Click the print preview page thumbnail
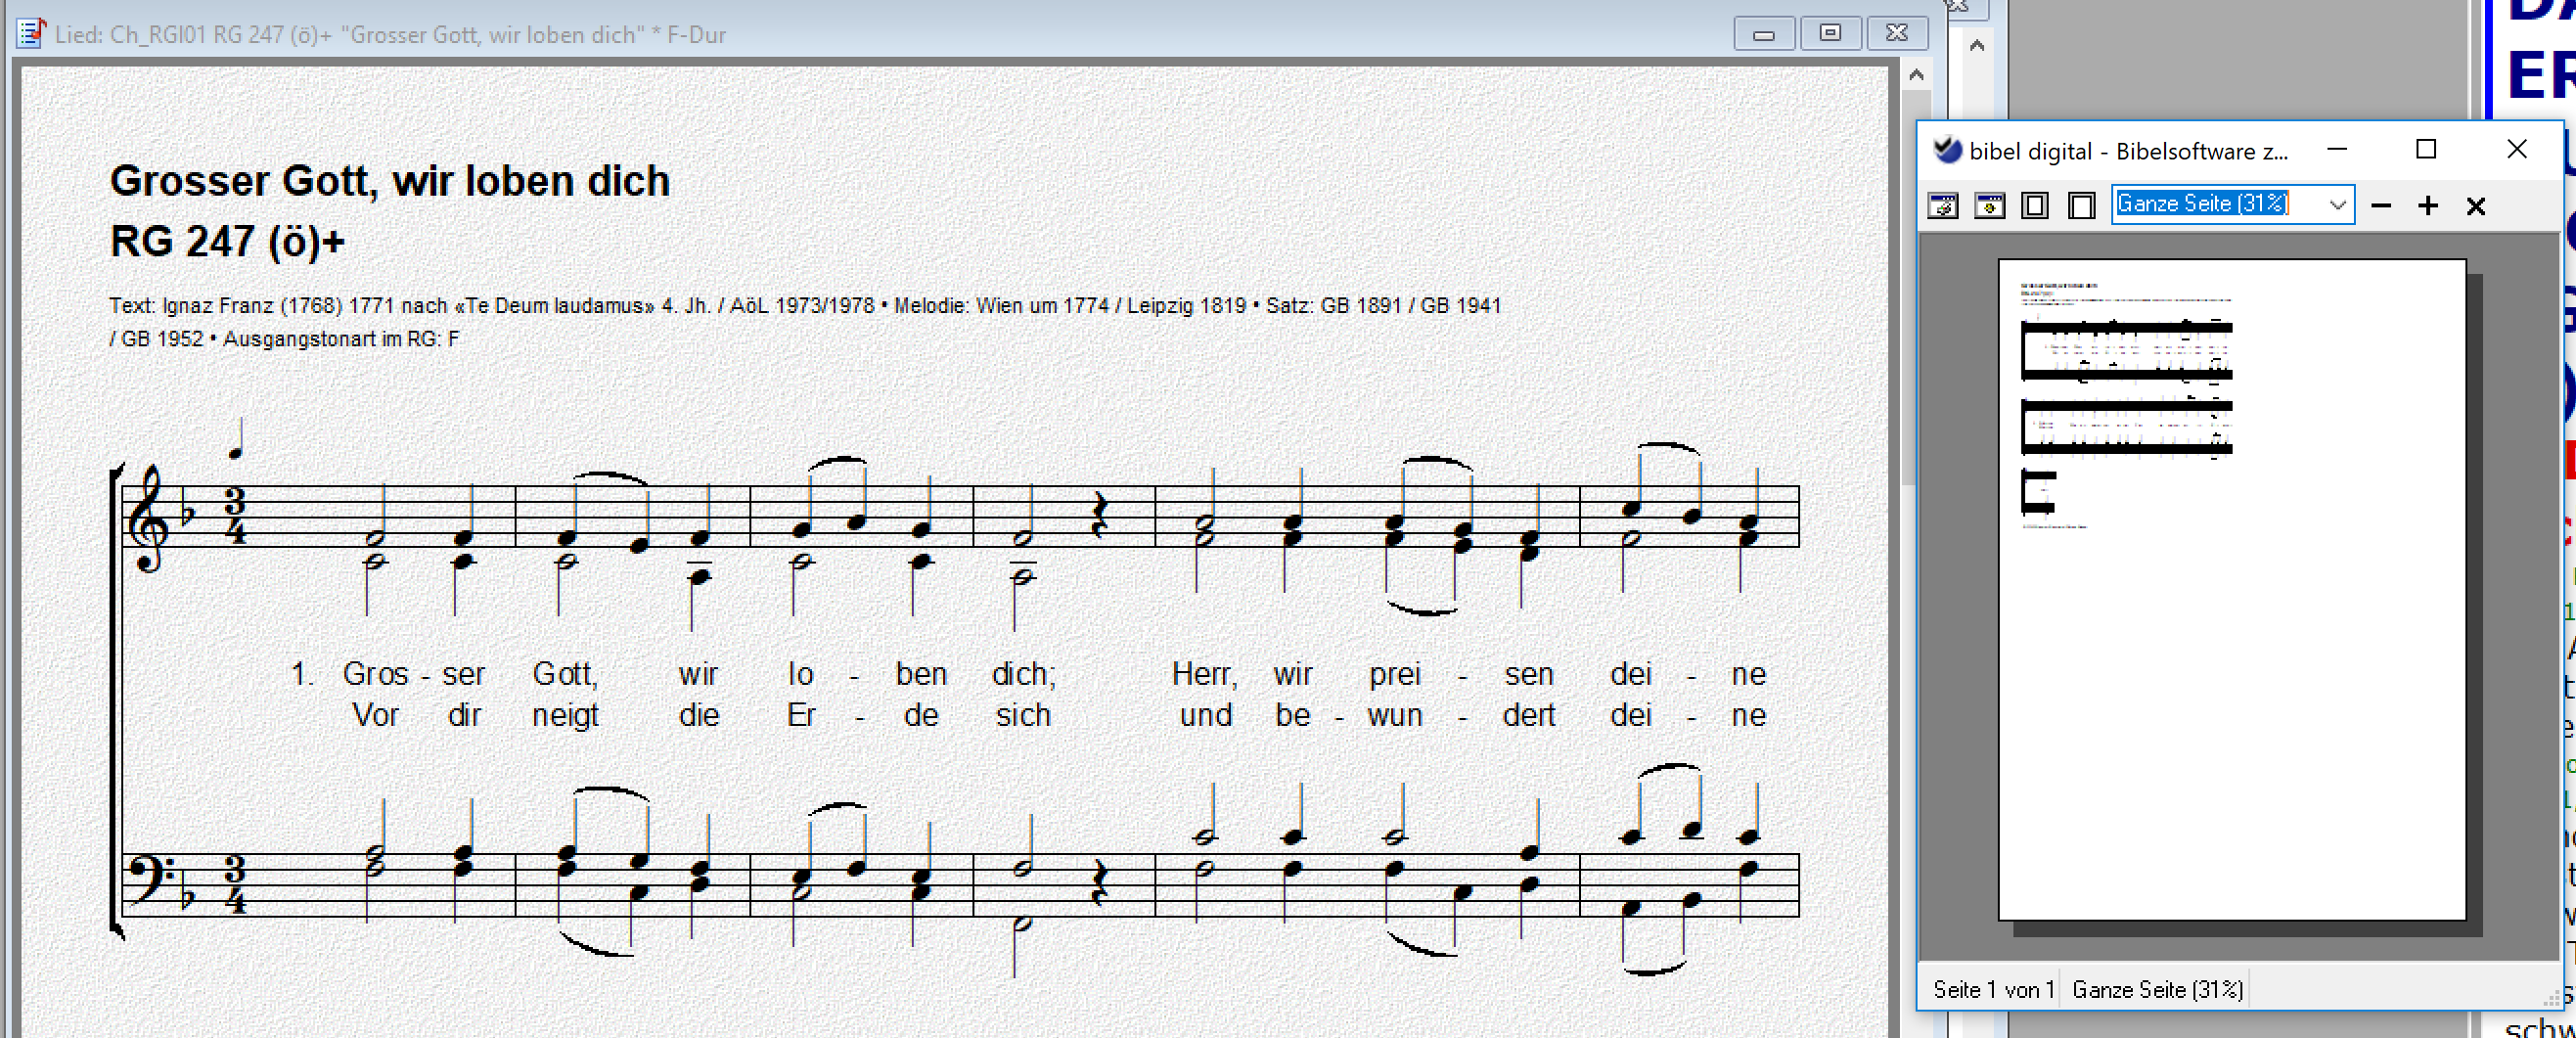The height and width of the screenshot is (1038, 2576). 2231,590
